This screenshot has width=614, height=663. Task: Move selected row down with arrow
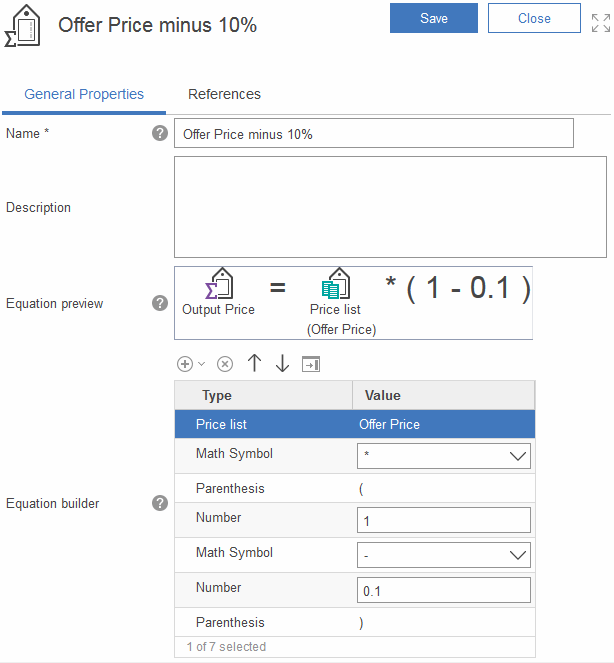point(282,364)
